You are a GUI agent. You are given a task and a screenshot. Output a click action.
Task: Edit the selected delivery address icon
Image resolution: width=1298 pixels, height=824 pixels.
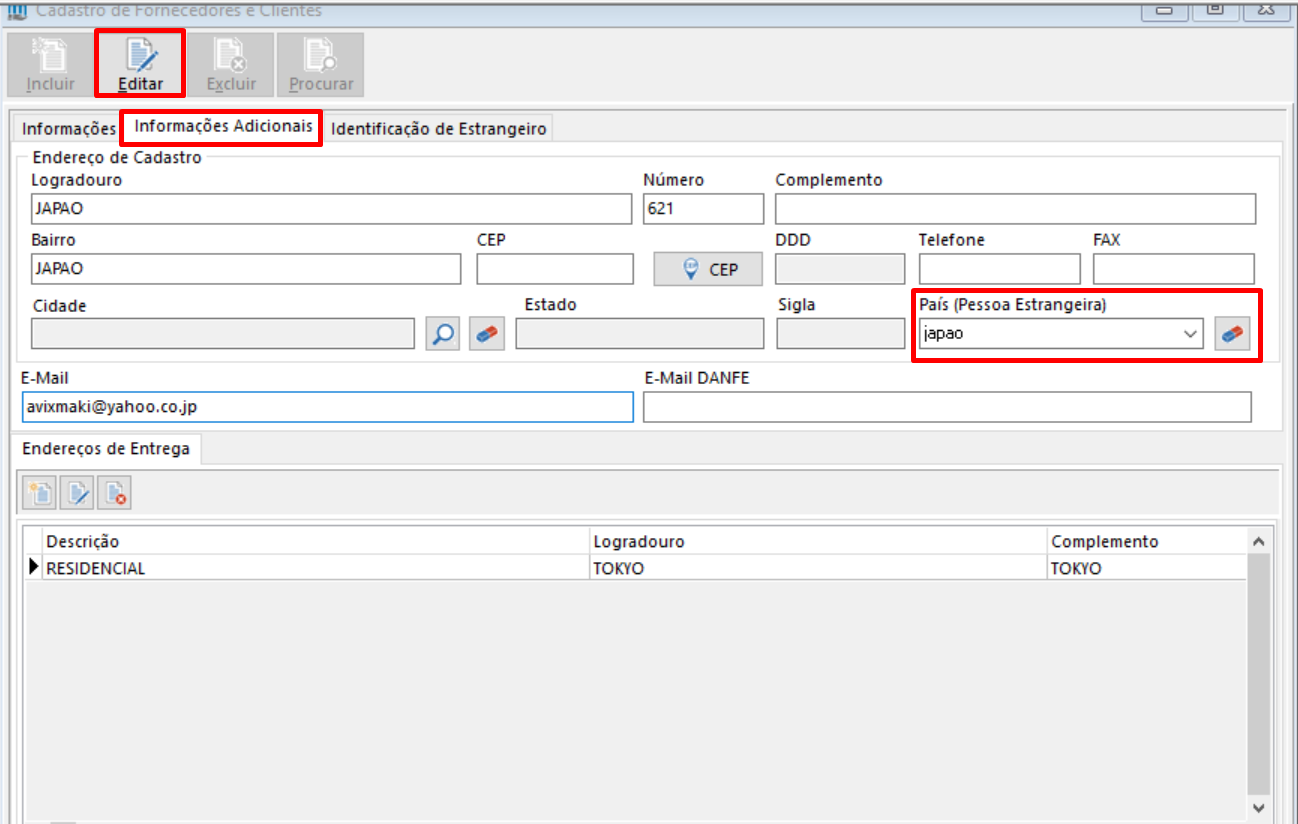(x=78, y=493)
